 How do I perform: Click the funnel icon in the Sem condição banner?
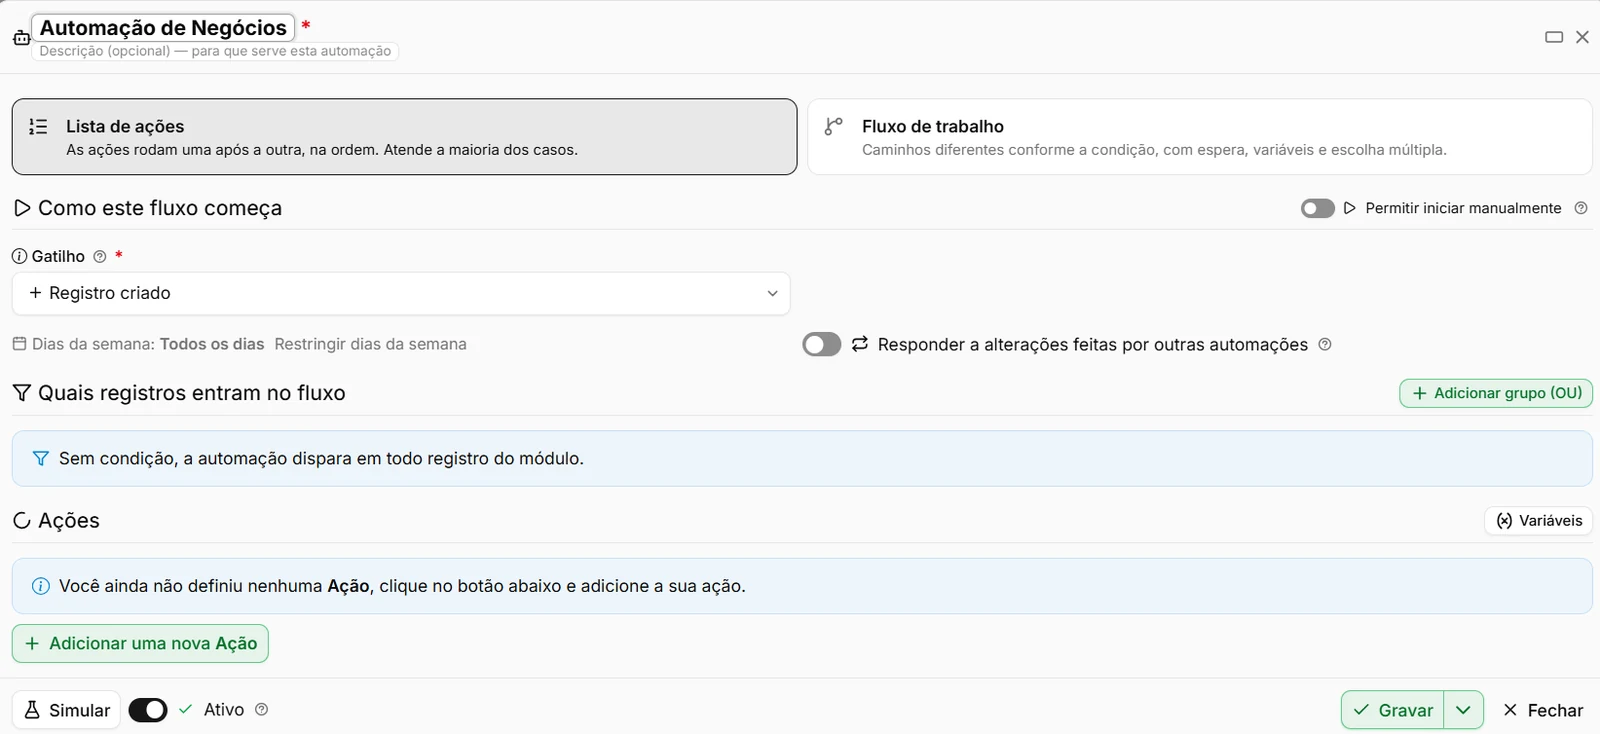click(x=41, y=459)
